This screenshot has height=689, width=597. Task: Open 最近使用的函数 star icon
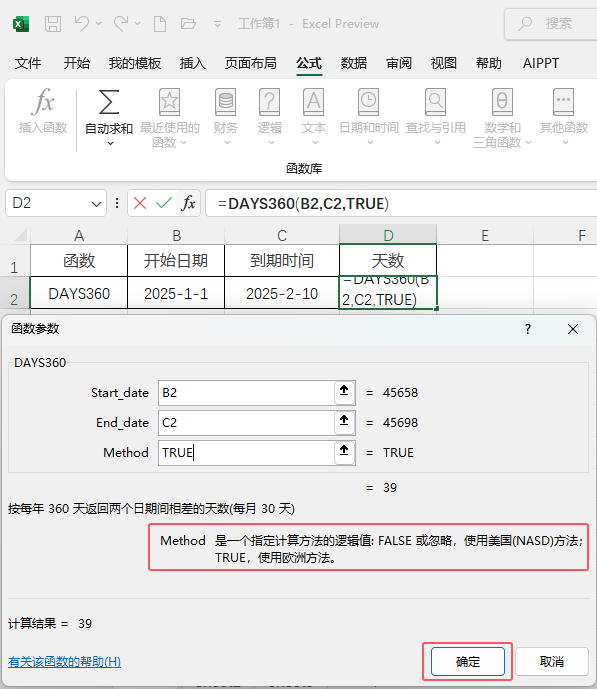(x=169, y=102)
